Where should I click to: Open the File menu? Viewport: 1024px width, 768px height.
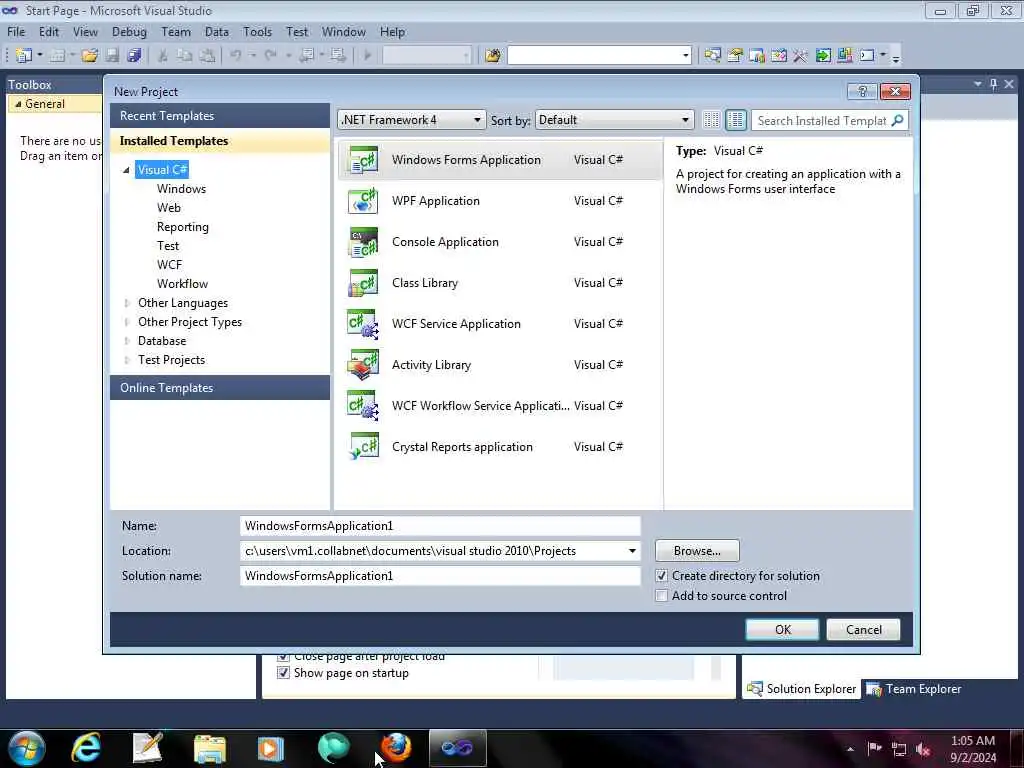click(x=16, y=32)
